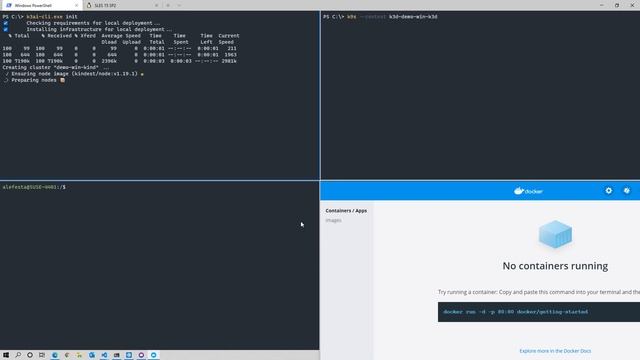Click 'Creating cluster demo-win-kind' output line
Viewport: 640px width, 360px height.
pyautogui.click(x=56, y=67)
